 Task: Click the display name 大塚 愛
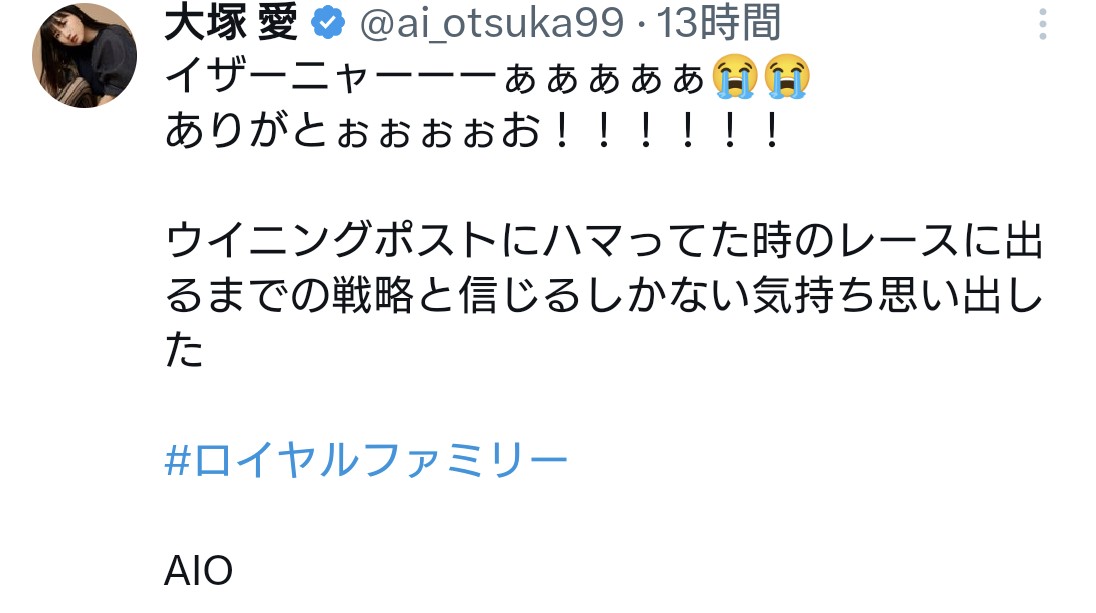click(231, 22)
